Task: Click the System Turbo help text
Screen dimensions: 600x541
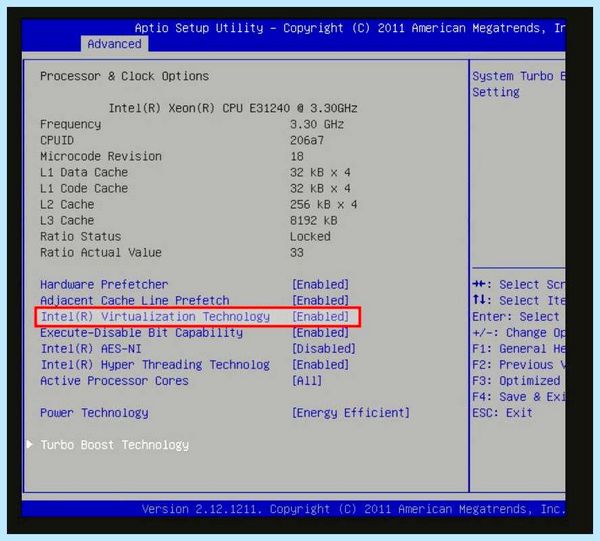Action: [518, 84]
